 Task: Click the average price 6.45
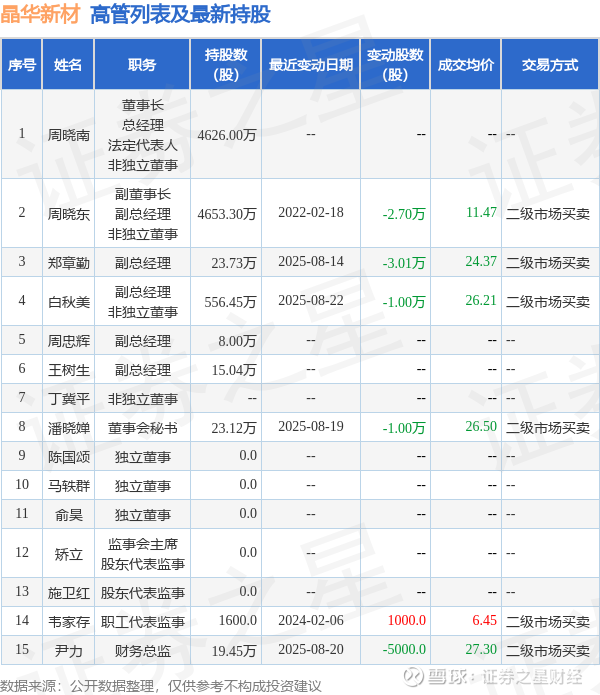pos(484,620)
